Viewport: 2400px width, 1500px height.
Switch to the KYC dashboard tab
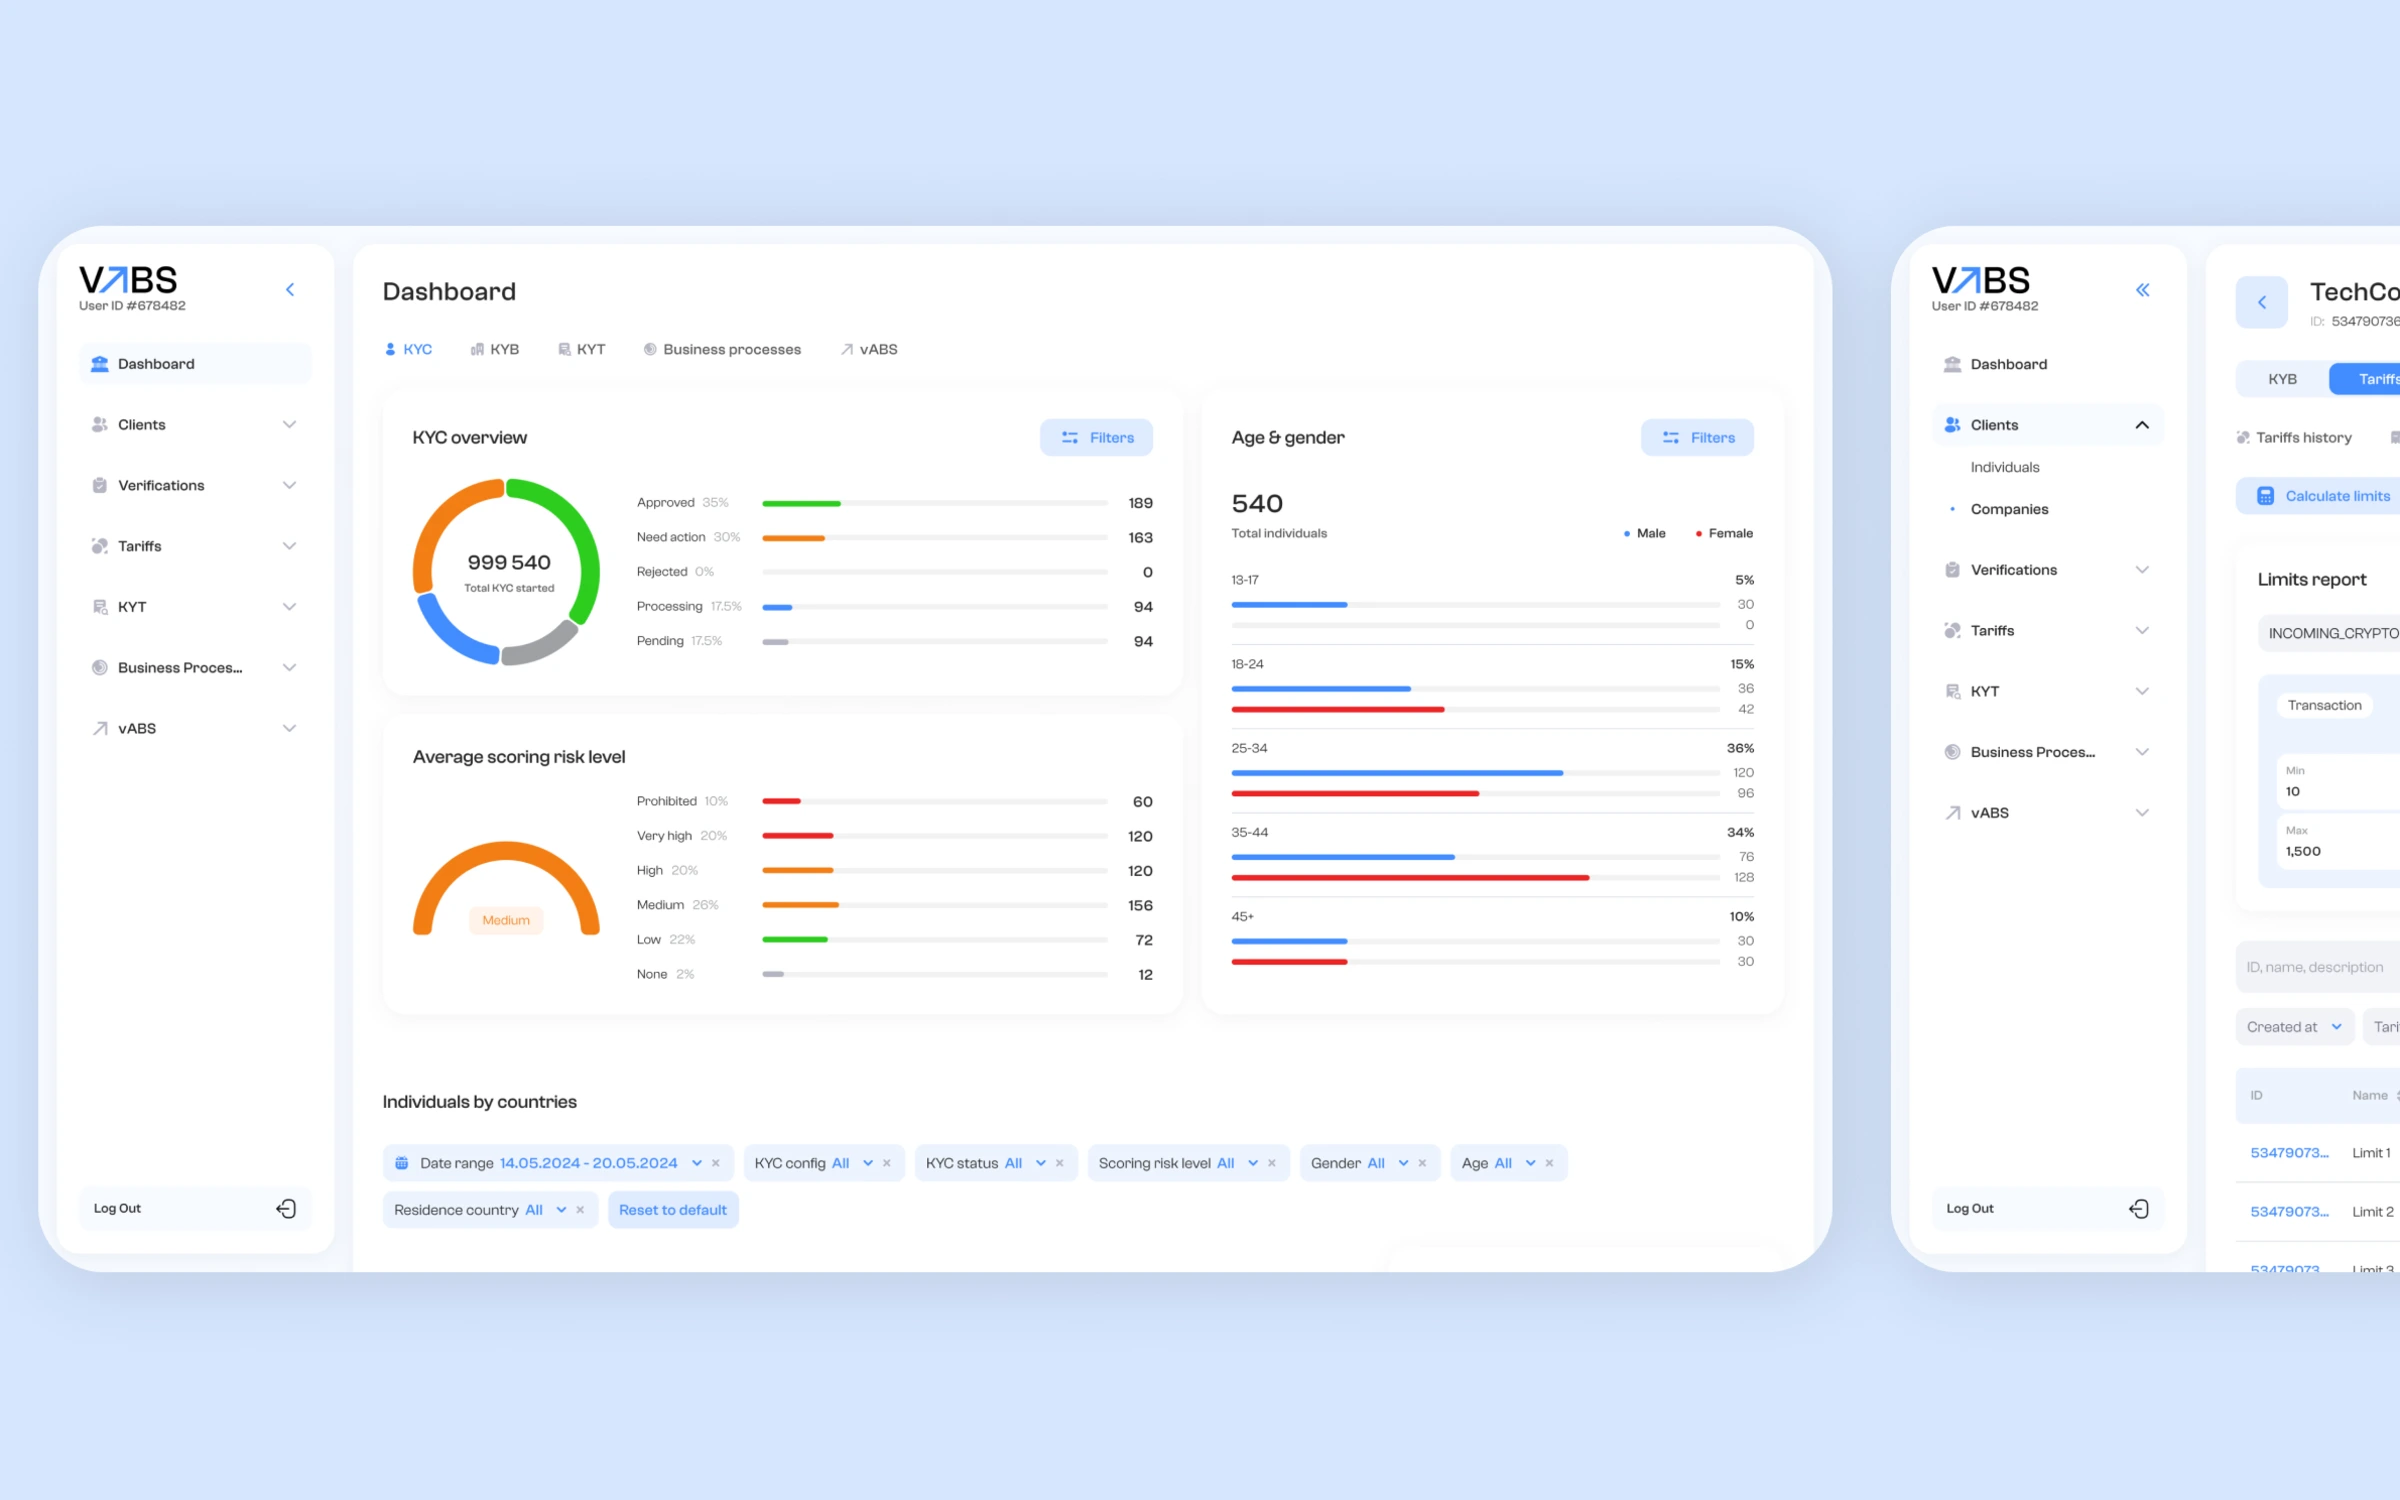pyautogui.click(x=409, y=349)
